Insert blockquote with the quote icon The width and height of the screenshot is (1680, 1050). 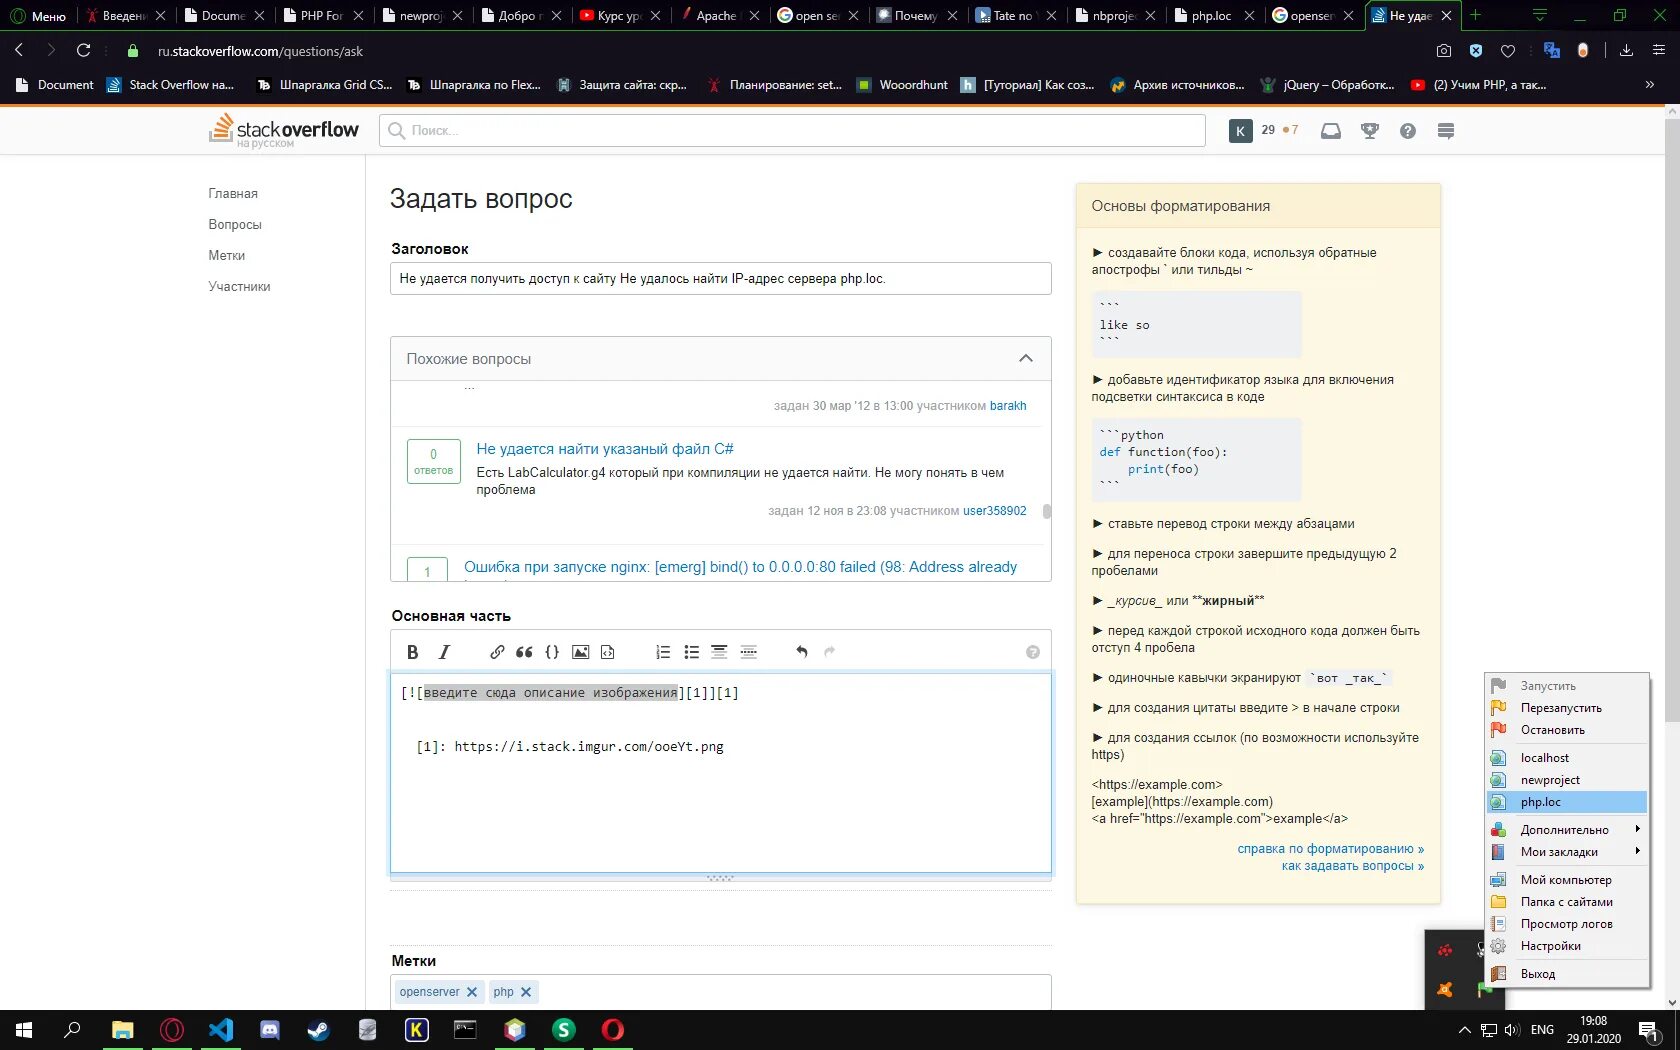coord(524,652)
